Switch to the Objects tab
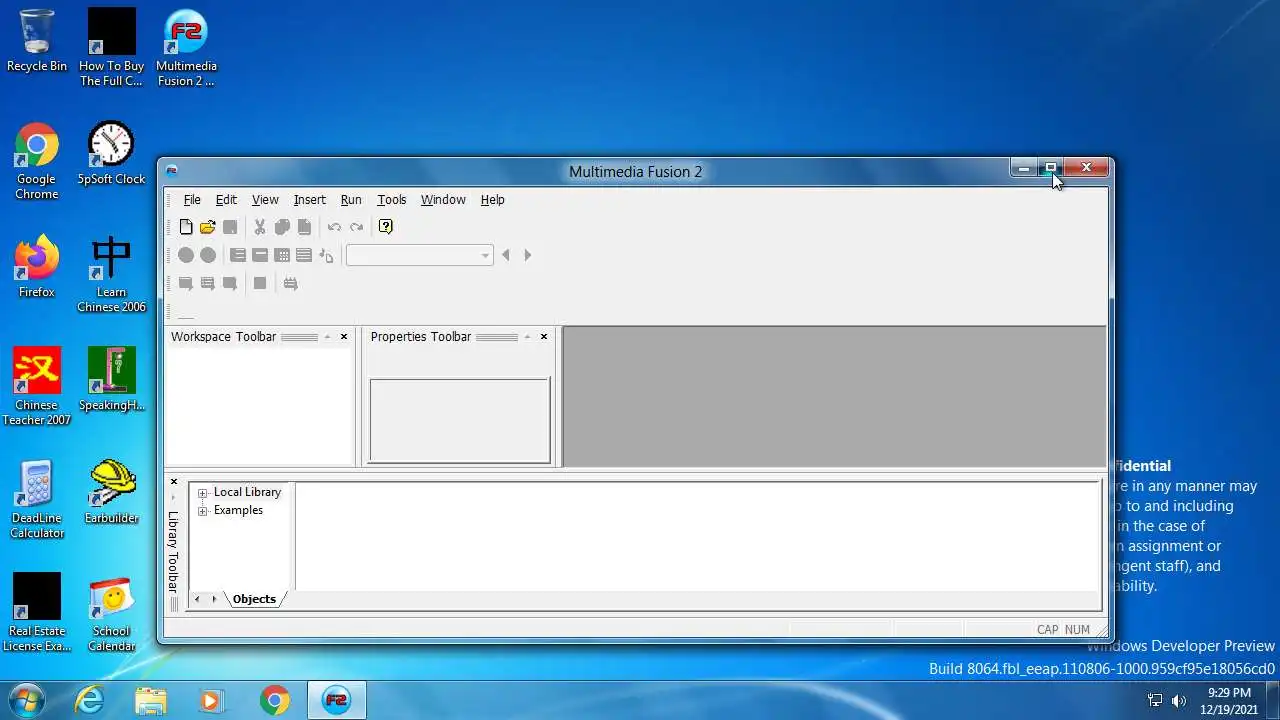This screenshot has width=1280, height=720. (x=254, y=599)
